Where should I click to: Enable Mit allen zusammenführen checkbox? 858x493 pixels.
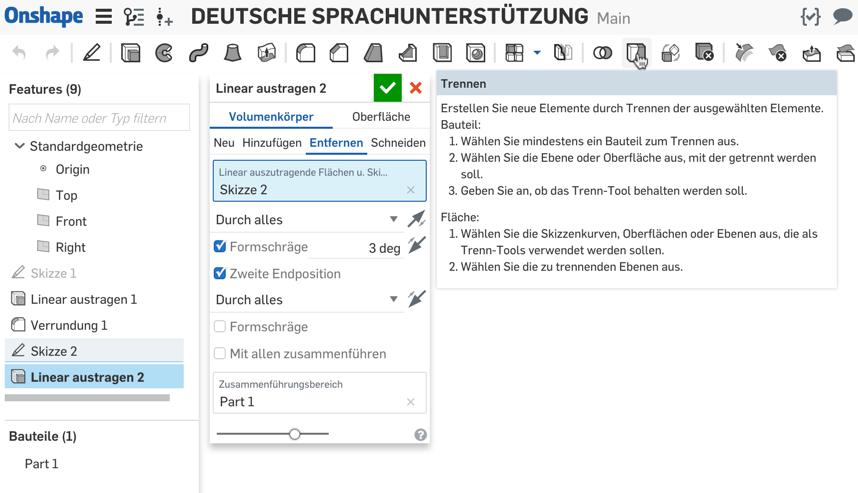pos(220,353)
